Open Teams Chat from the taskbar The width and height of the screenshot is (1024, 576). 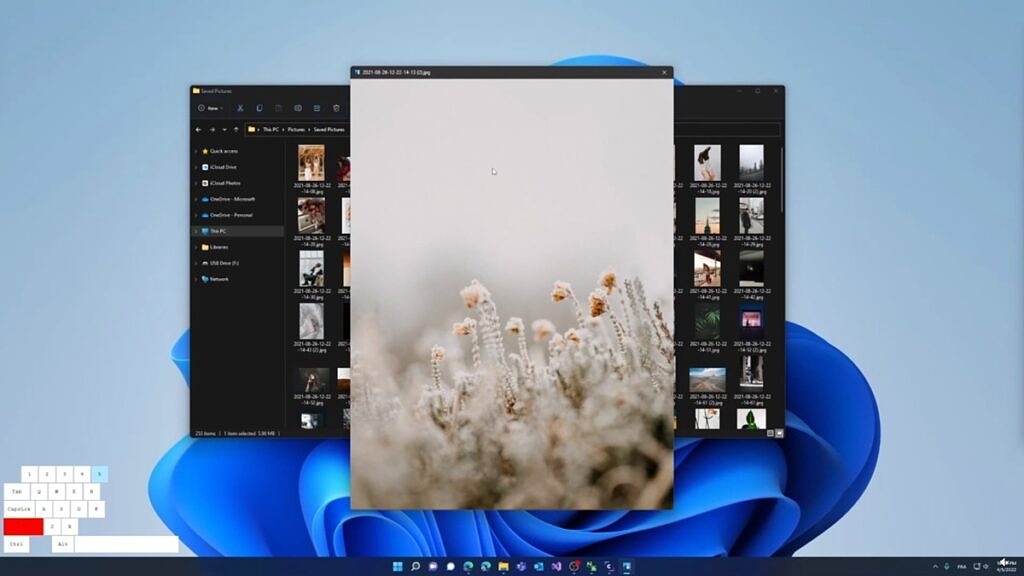point(449,565)
